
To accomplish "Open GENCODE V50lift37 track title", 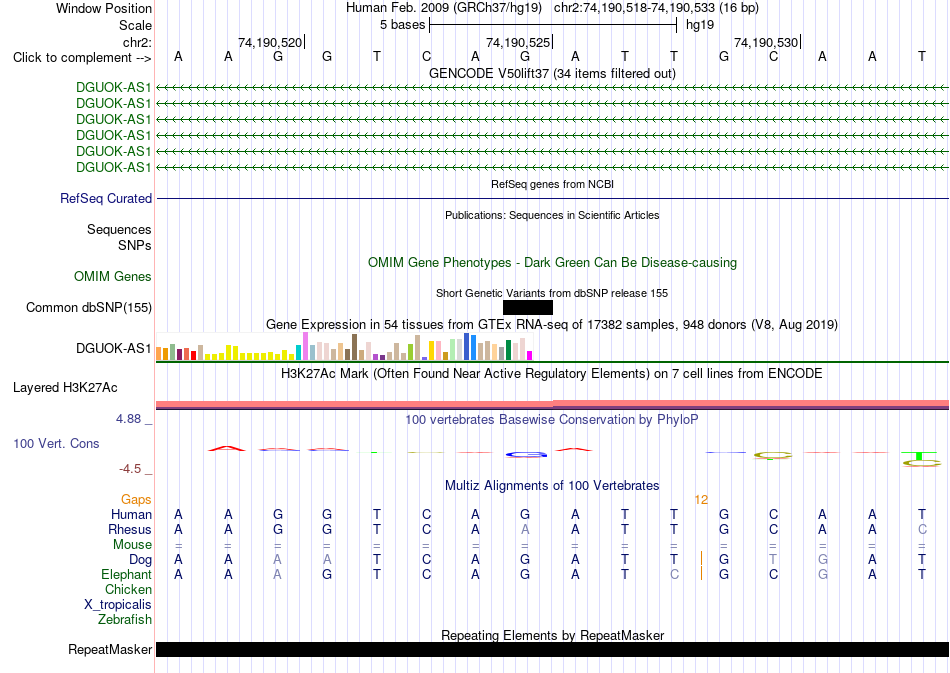I will tap(552, 73).
